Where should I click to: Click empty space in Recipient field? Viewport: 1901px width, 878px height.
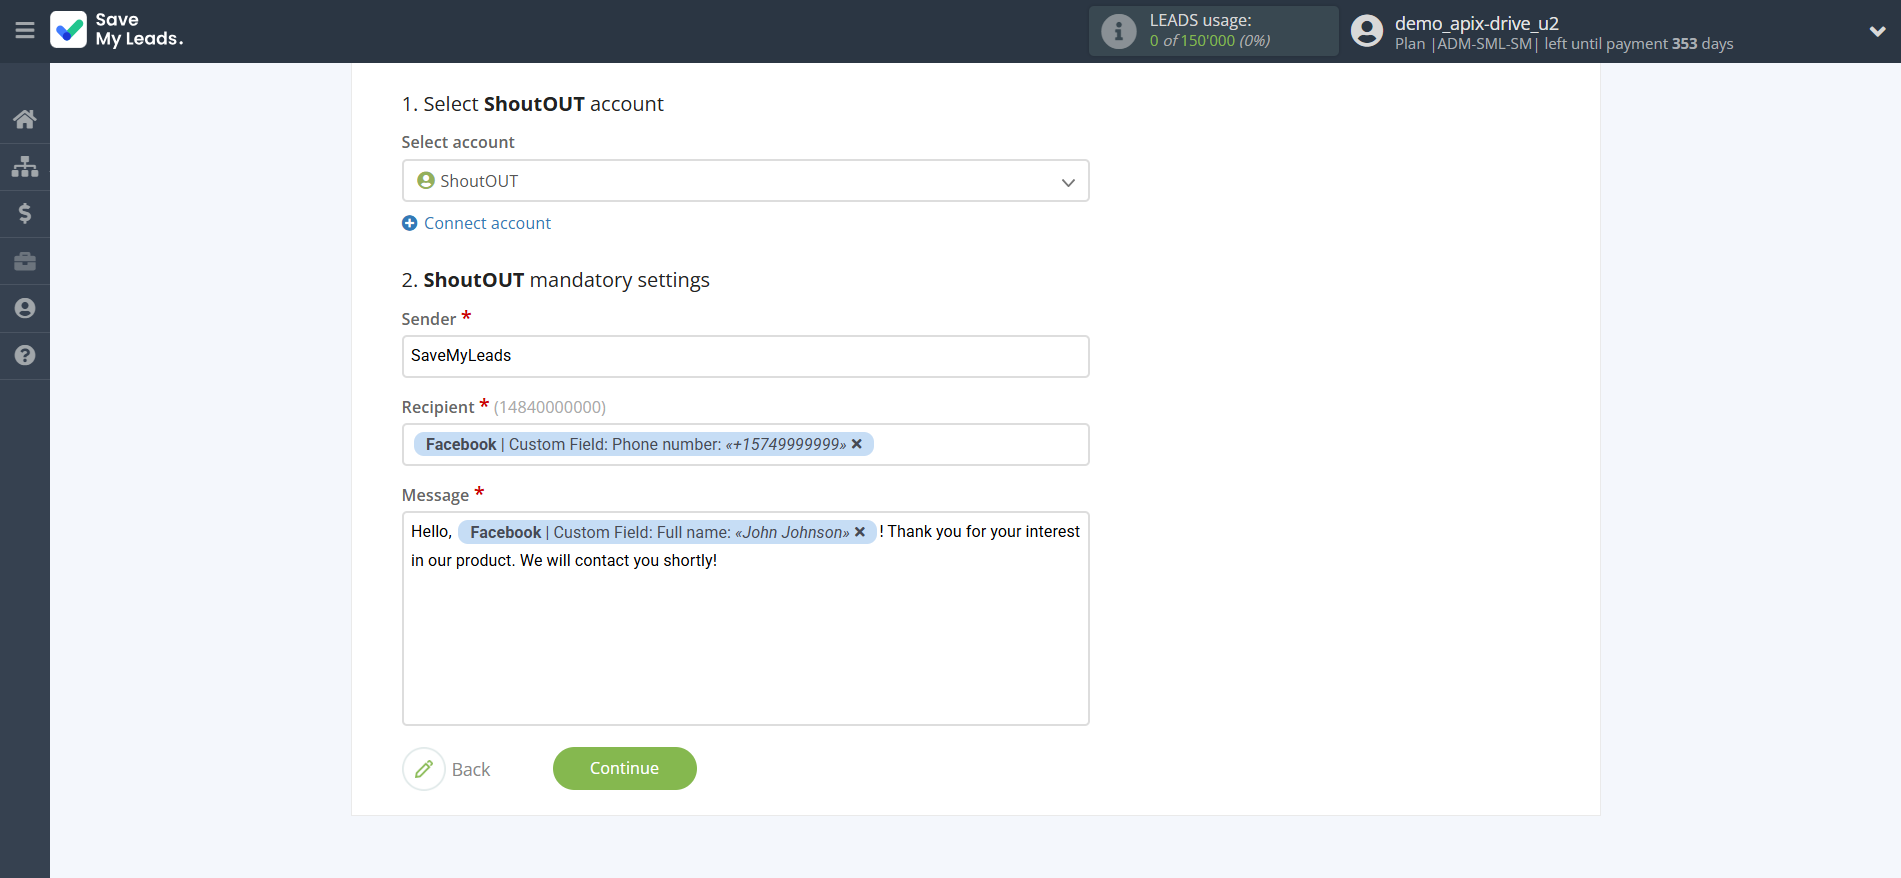point(980,445)
